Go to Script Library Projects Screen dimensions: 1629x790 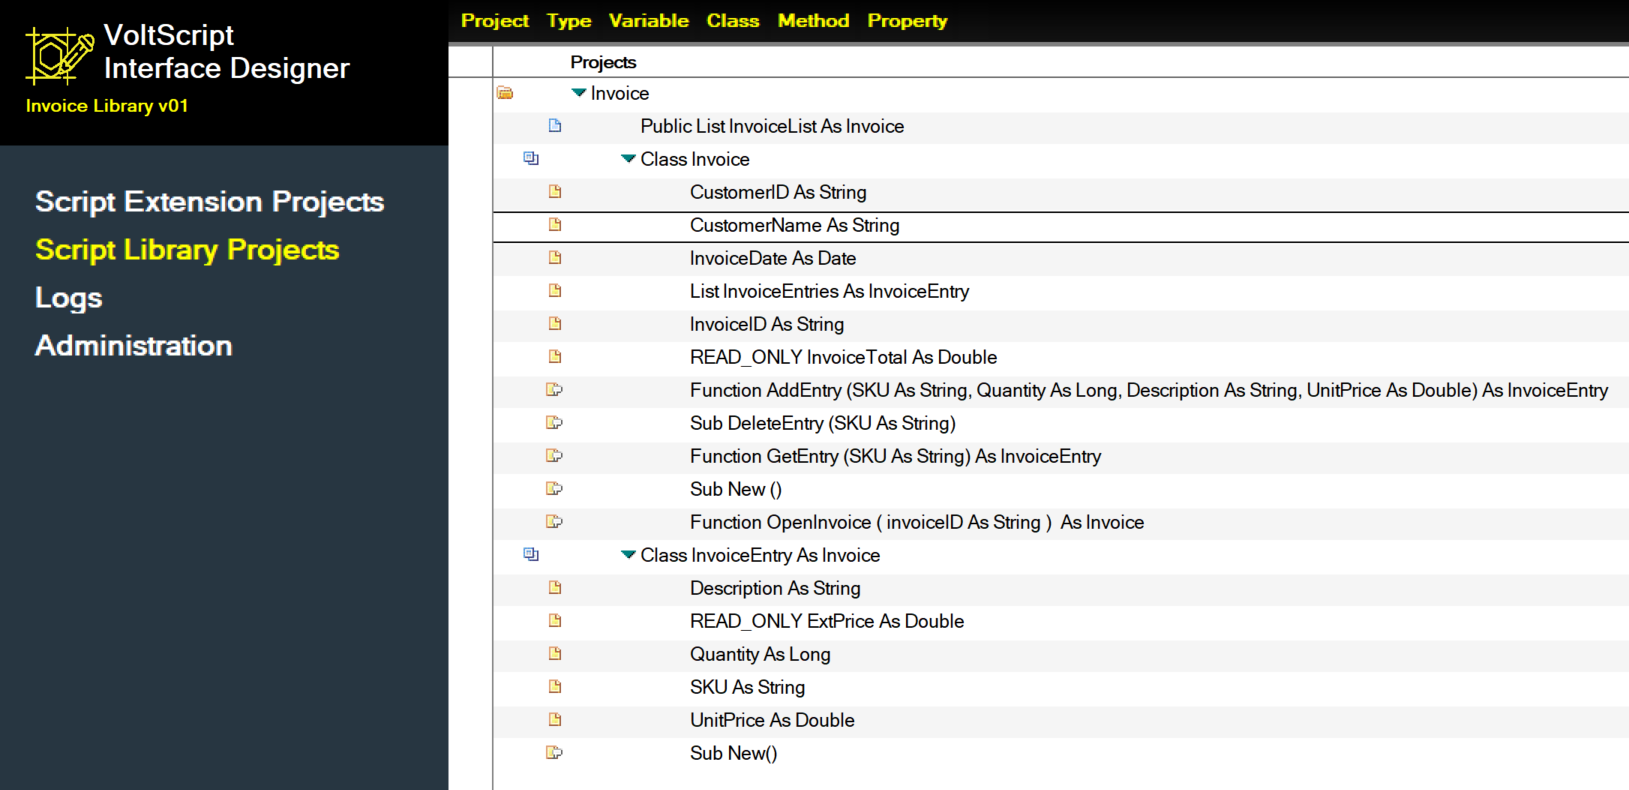pos(187,250)
